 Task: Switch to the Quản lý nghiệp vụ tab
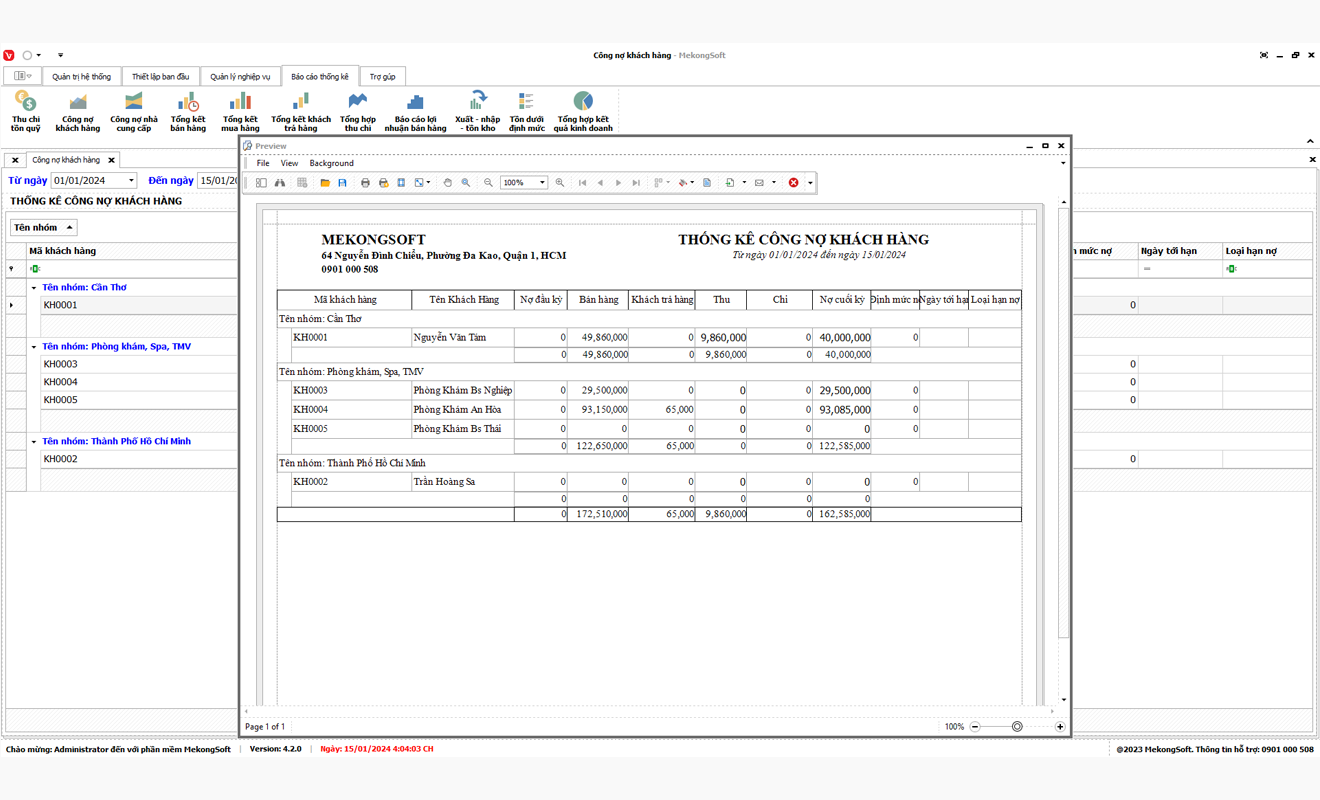[240, 77]
